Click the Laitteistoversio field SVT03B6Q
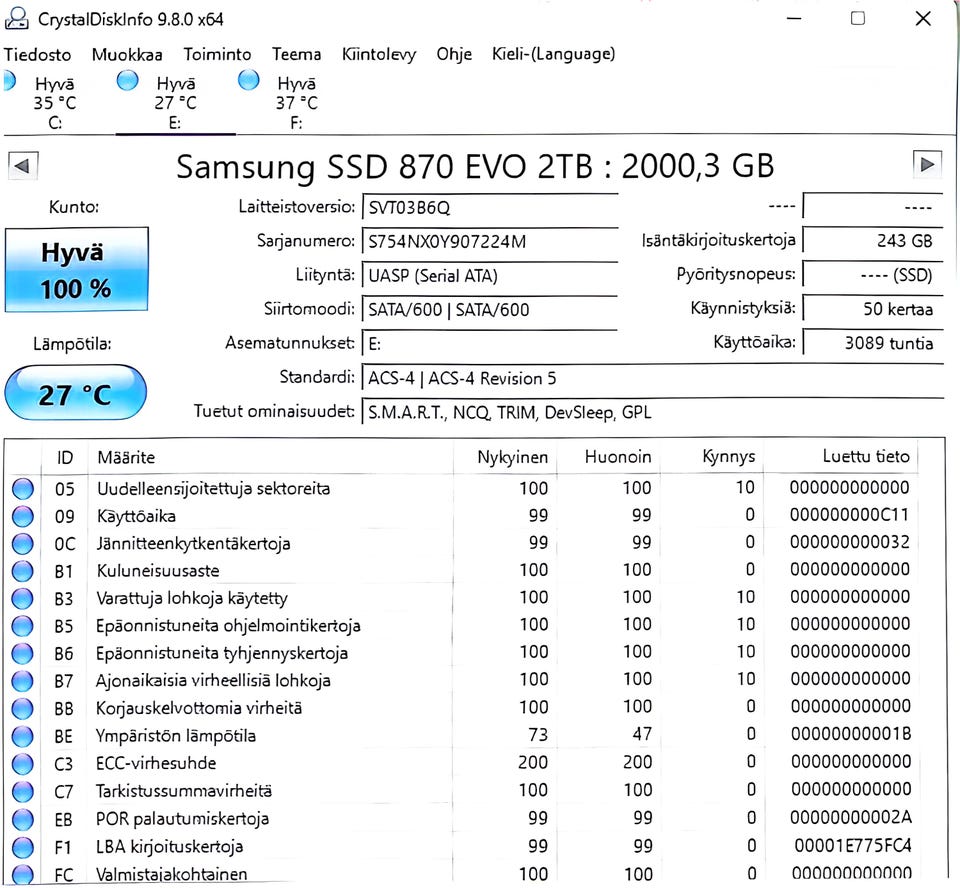The height and width of the screenshot is (888, 960). click(x=490, y=208)
